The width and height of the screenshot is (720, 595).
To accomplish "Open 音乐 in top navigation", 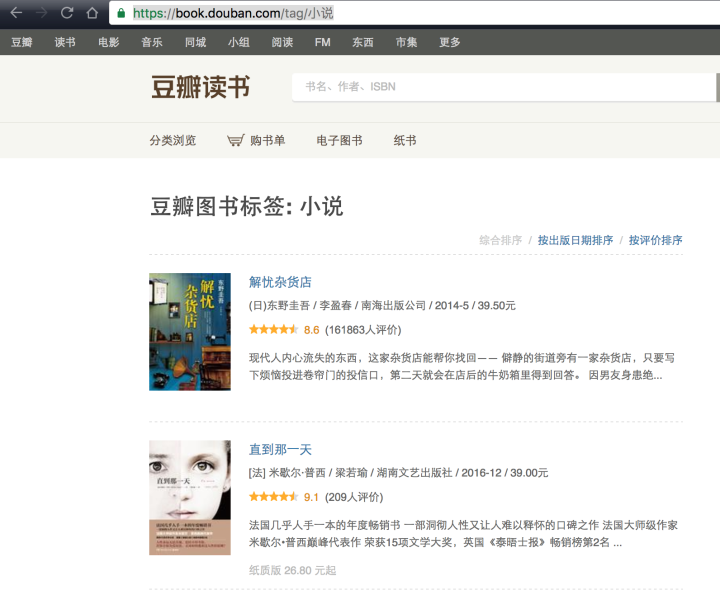I will (x=152, y=42).
